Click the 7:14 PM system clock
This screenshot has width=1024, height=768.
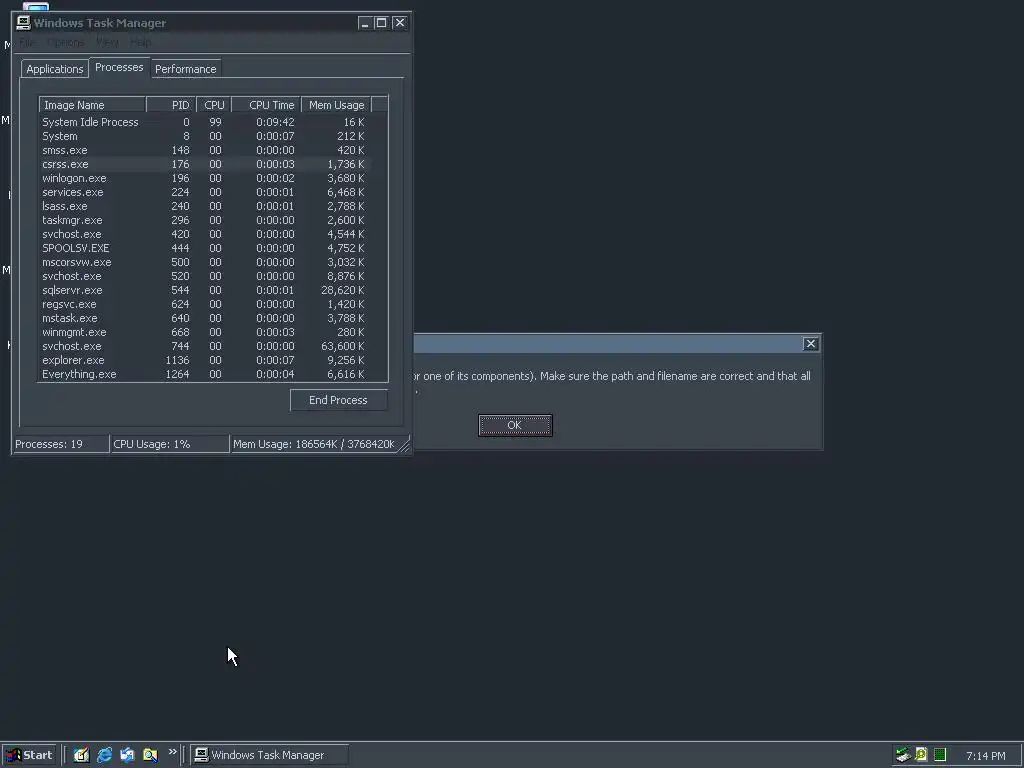pos(985,756)
